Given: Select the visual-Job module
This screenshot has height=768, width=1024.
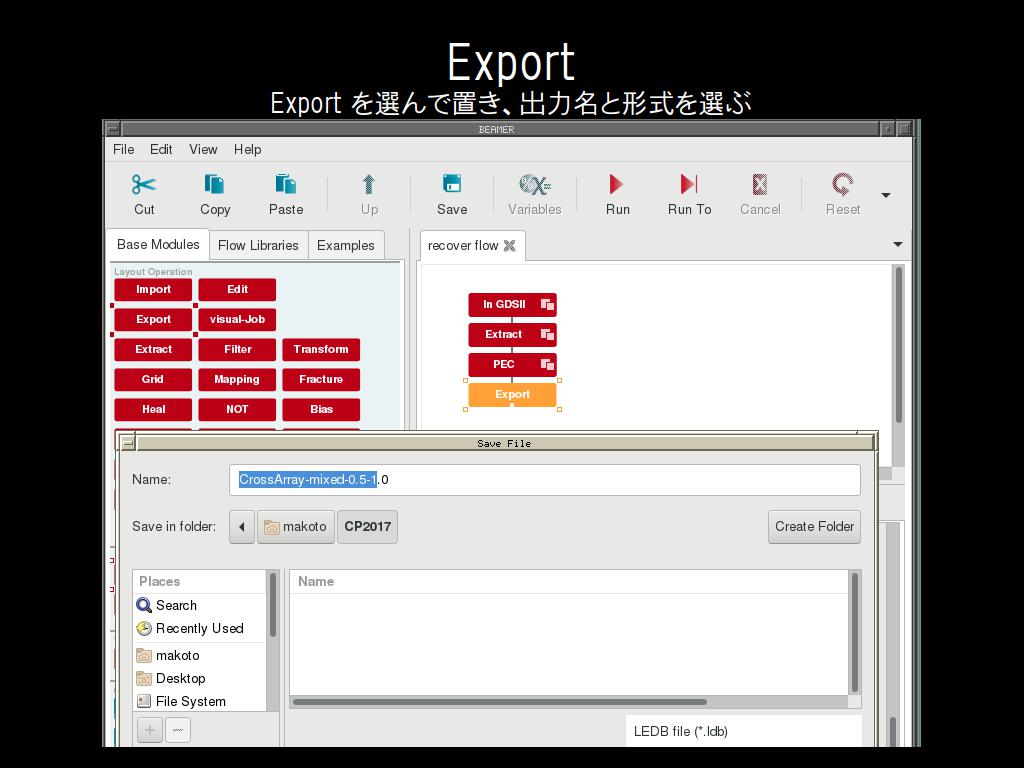Looking at the screenshot, I should pos(237,319).
